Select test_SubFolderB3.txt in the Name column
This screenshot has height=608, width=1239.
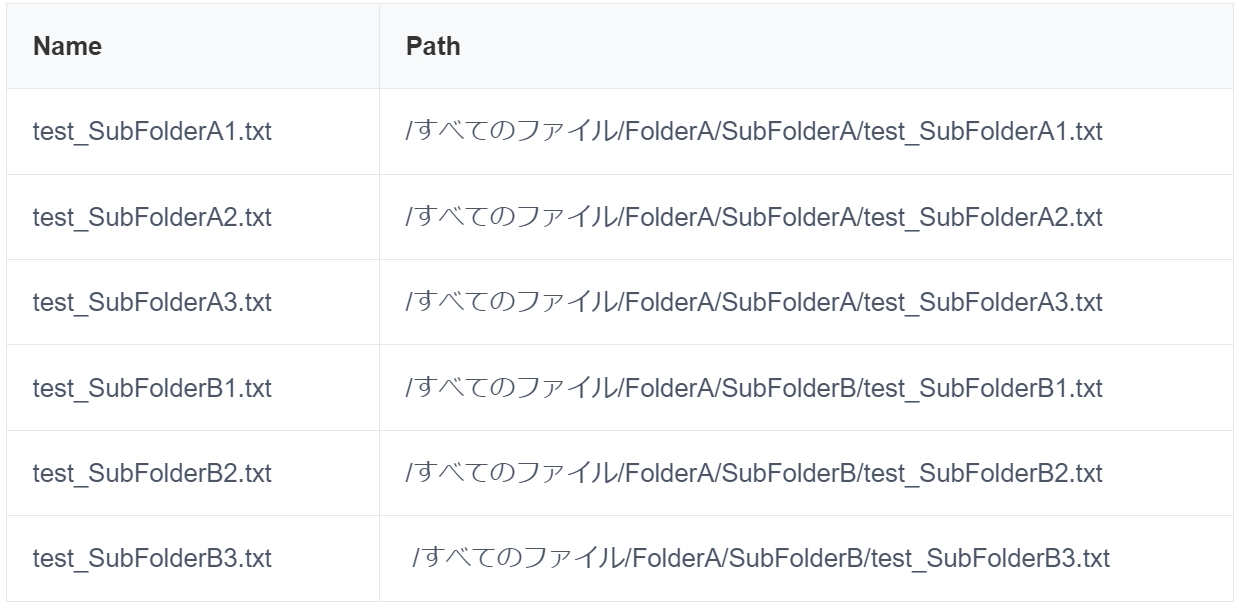[152, 558]
